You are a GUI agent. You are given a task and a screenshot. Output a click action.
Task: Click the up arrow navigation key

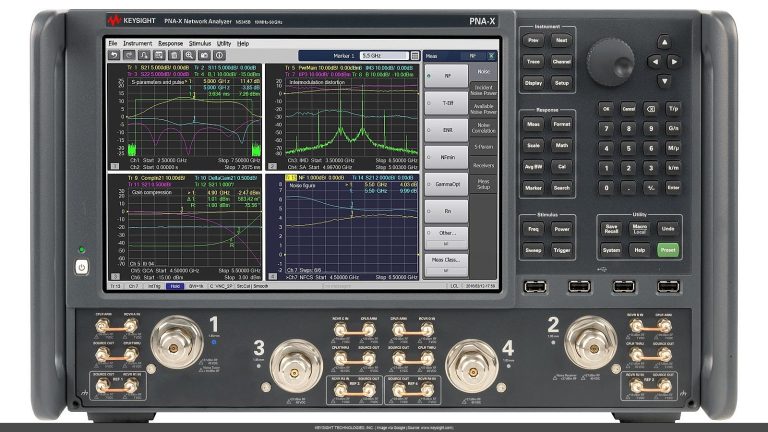664,42
